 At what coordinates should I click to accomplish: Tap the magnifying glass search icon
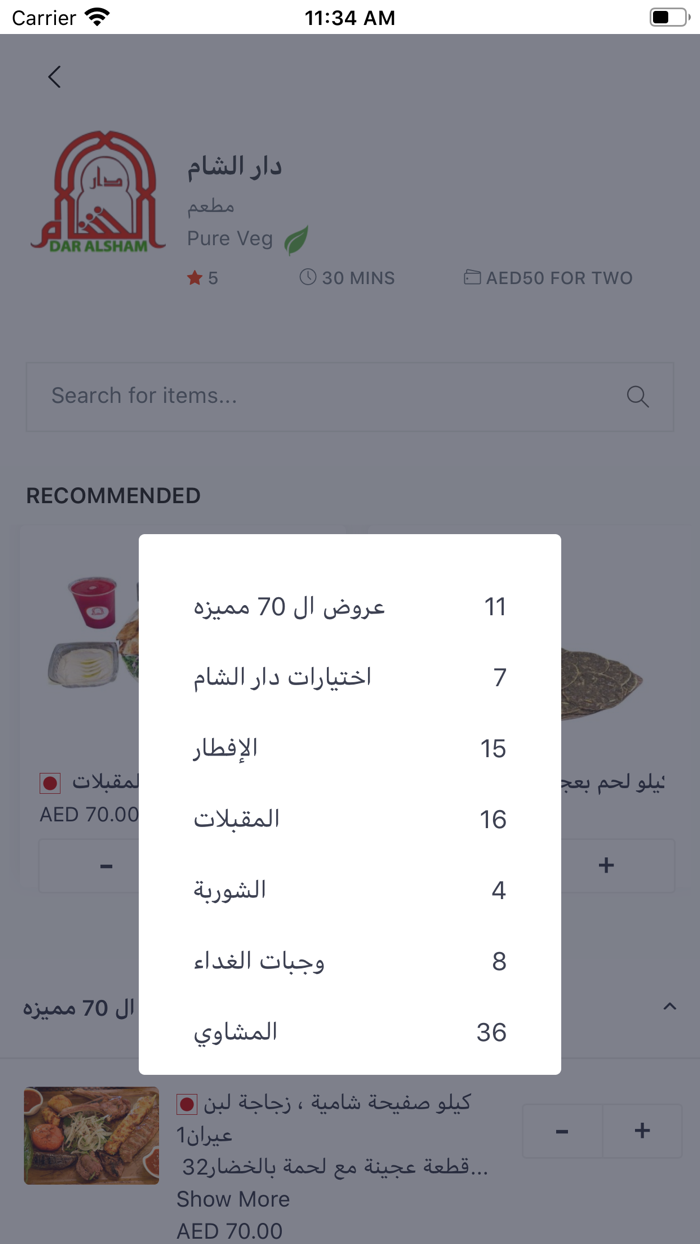637,397
